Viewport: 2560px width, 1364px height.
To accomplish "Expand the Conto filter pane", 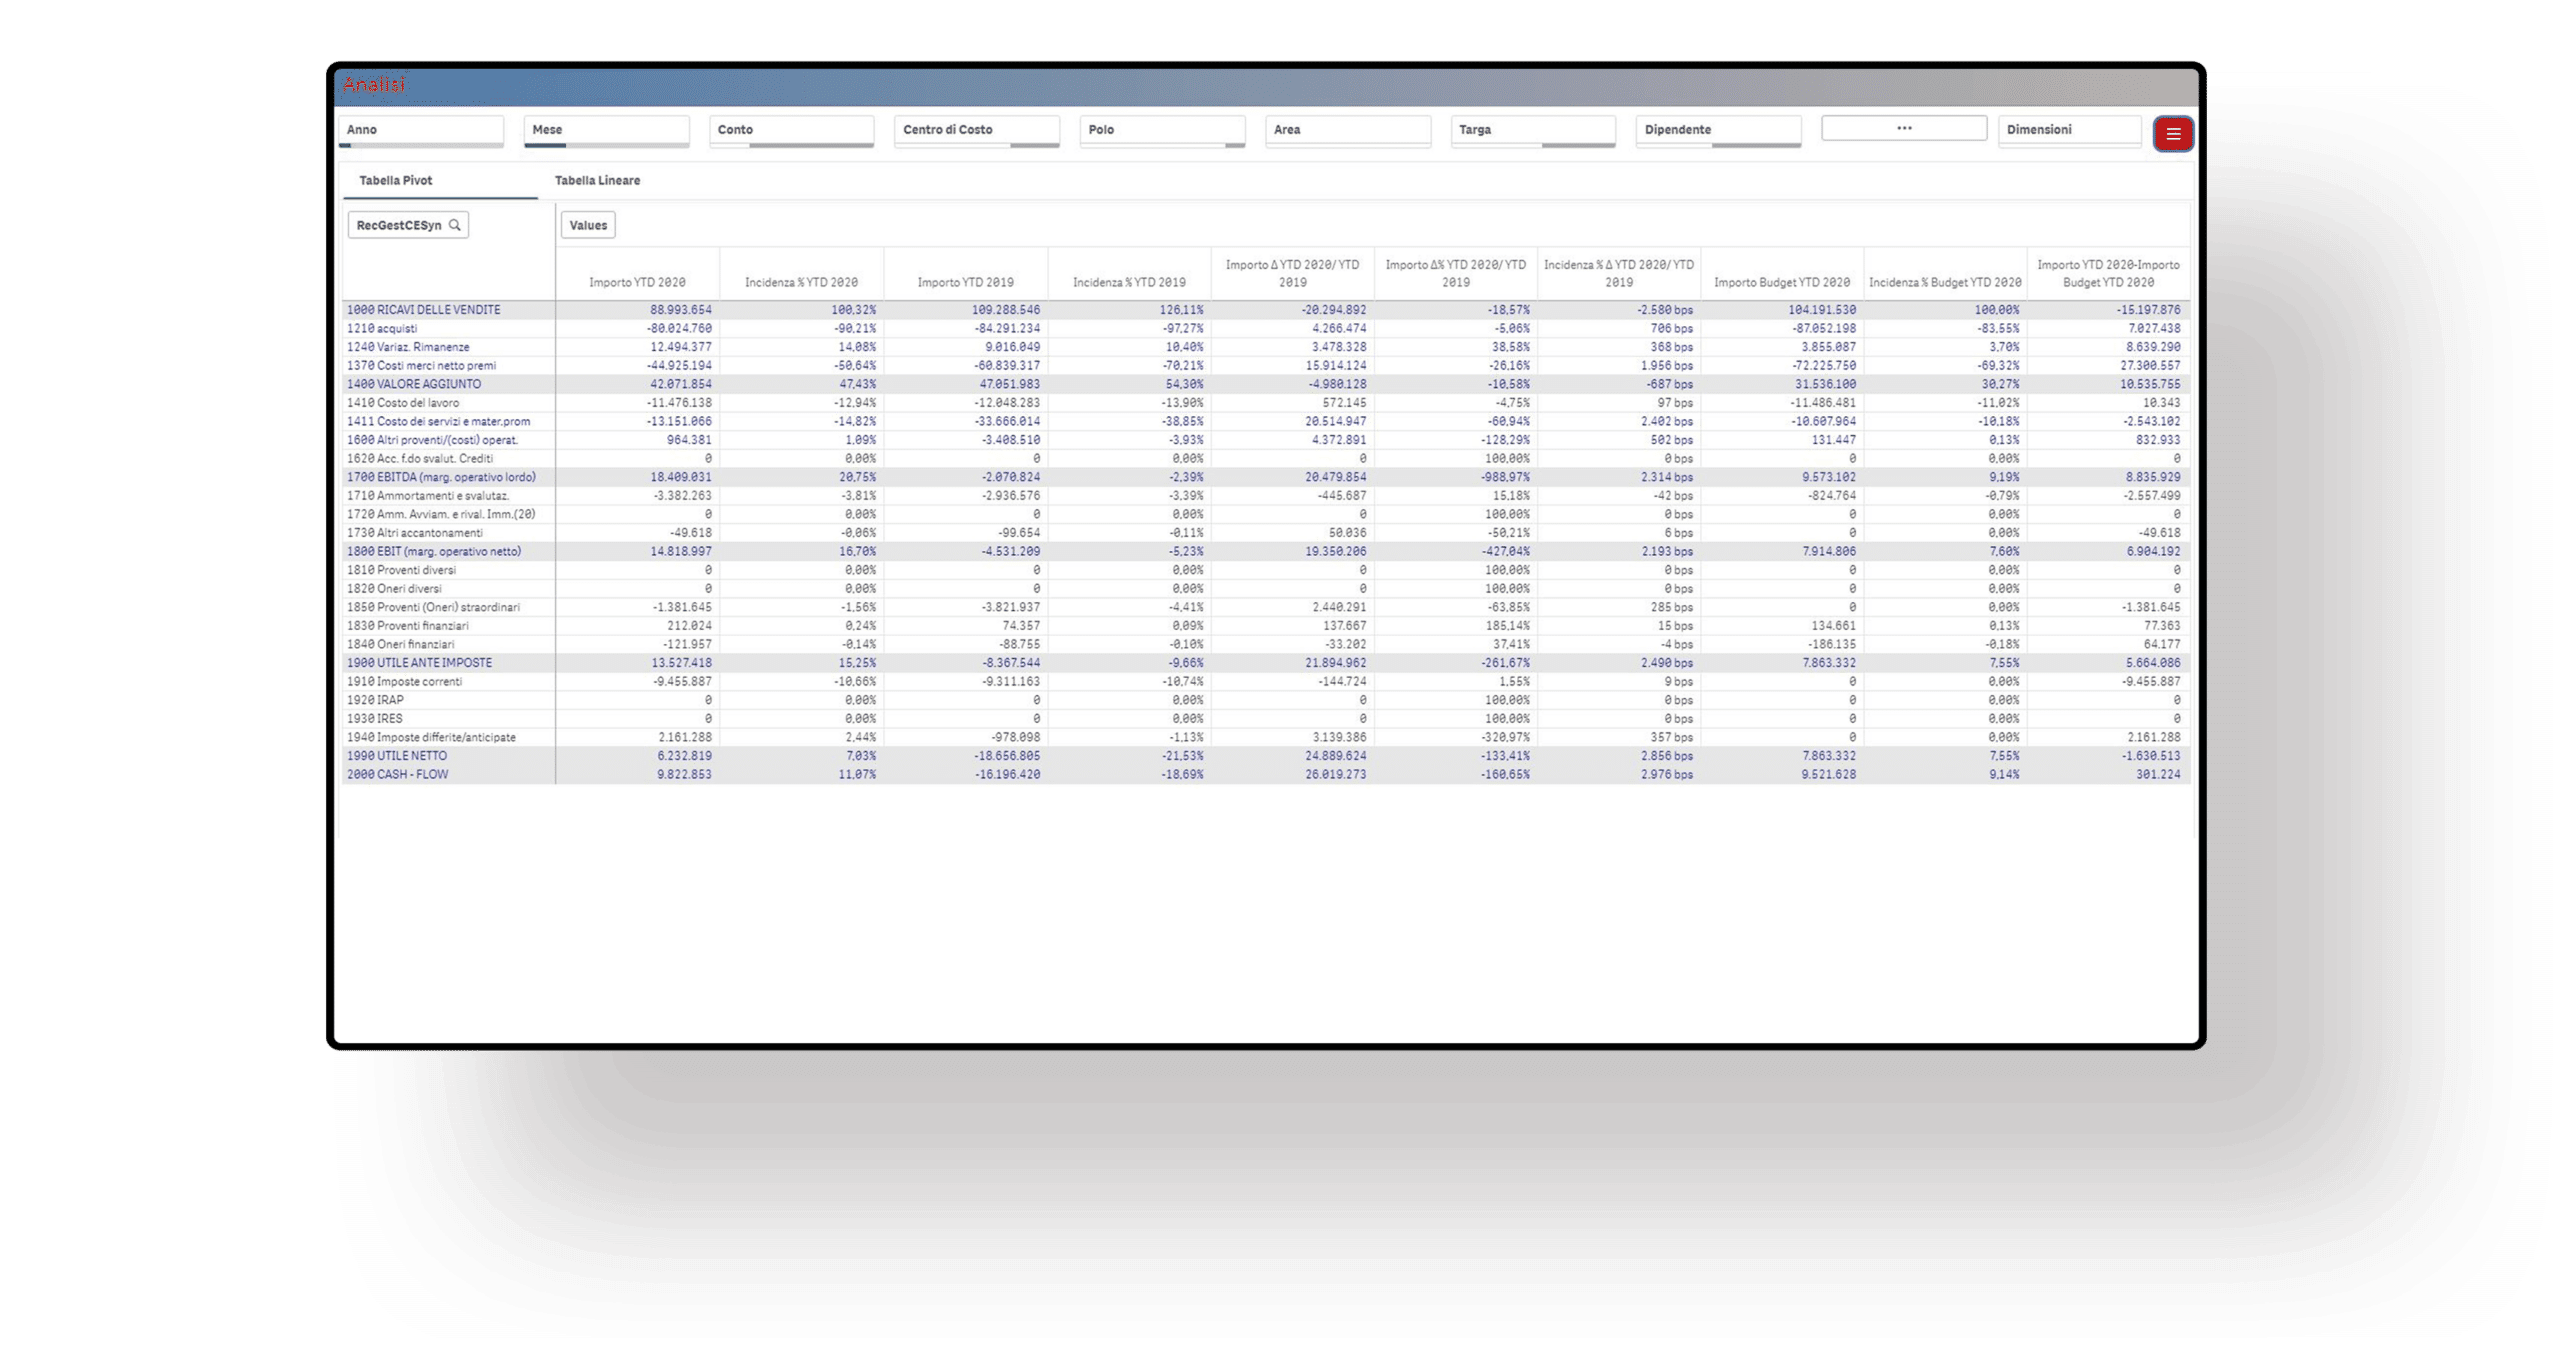I will [x=791, y=130].
